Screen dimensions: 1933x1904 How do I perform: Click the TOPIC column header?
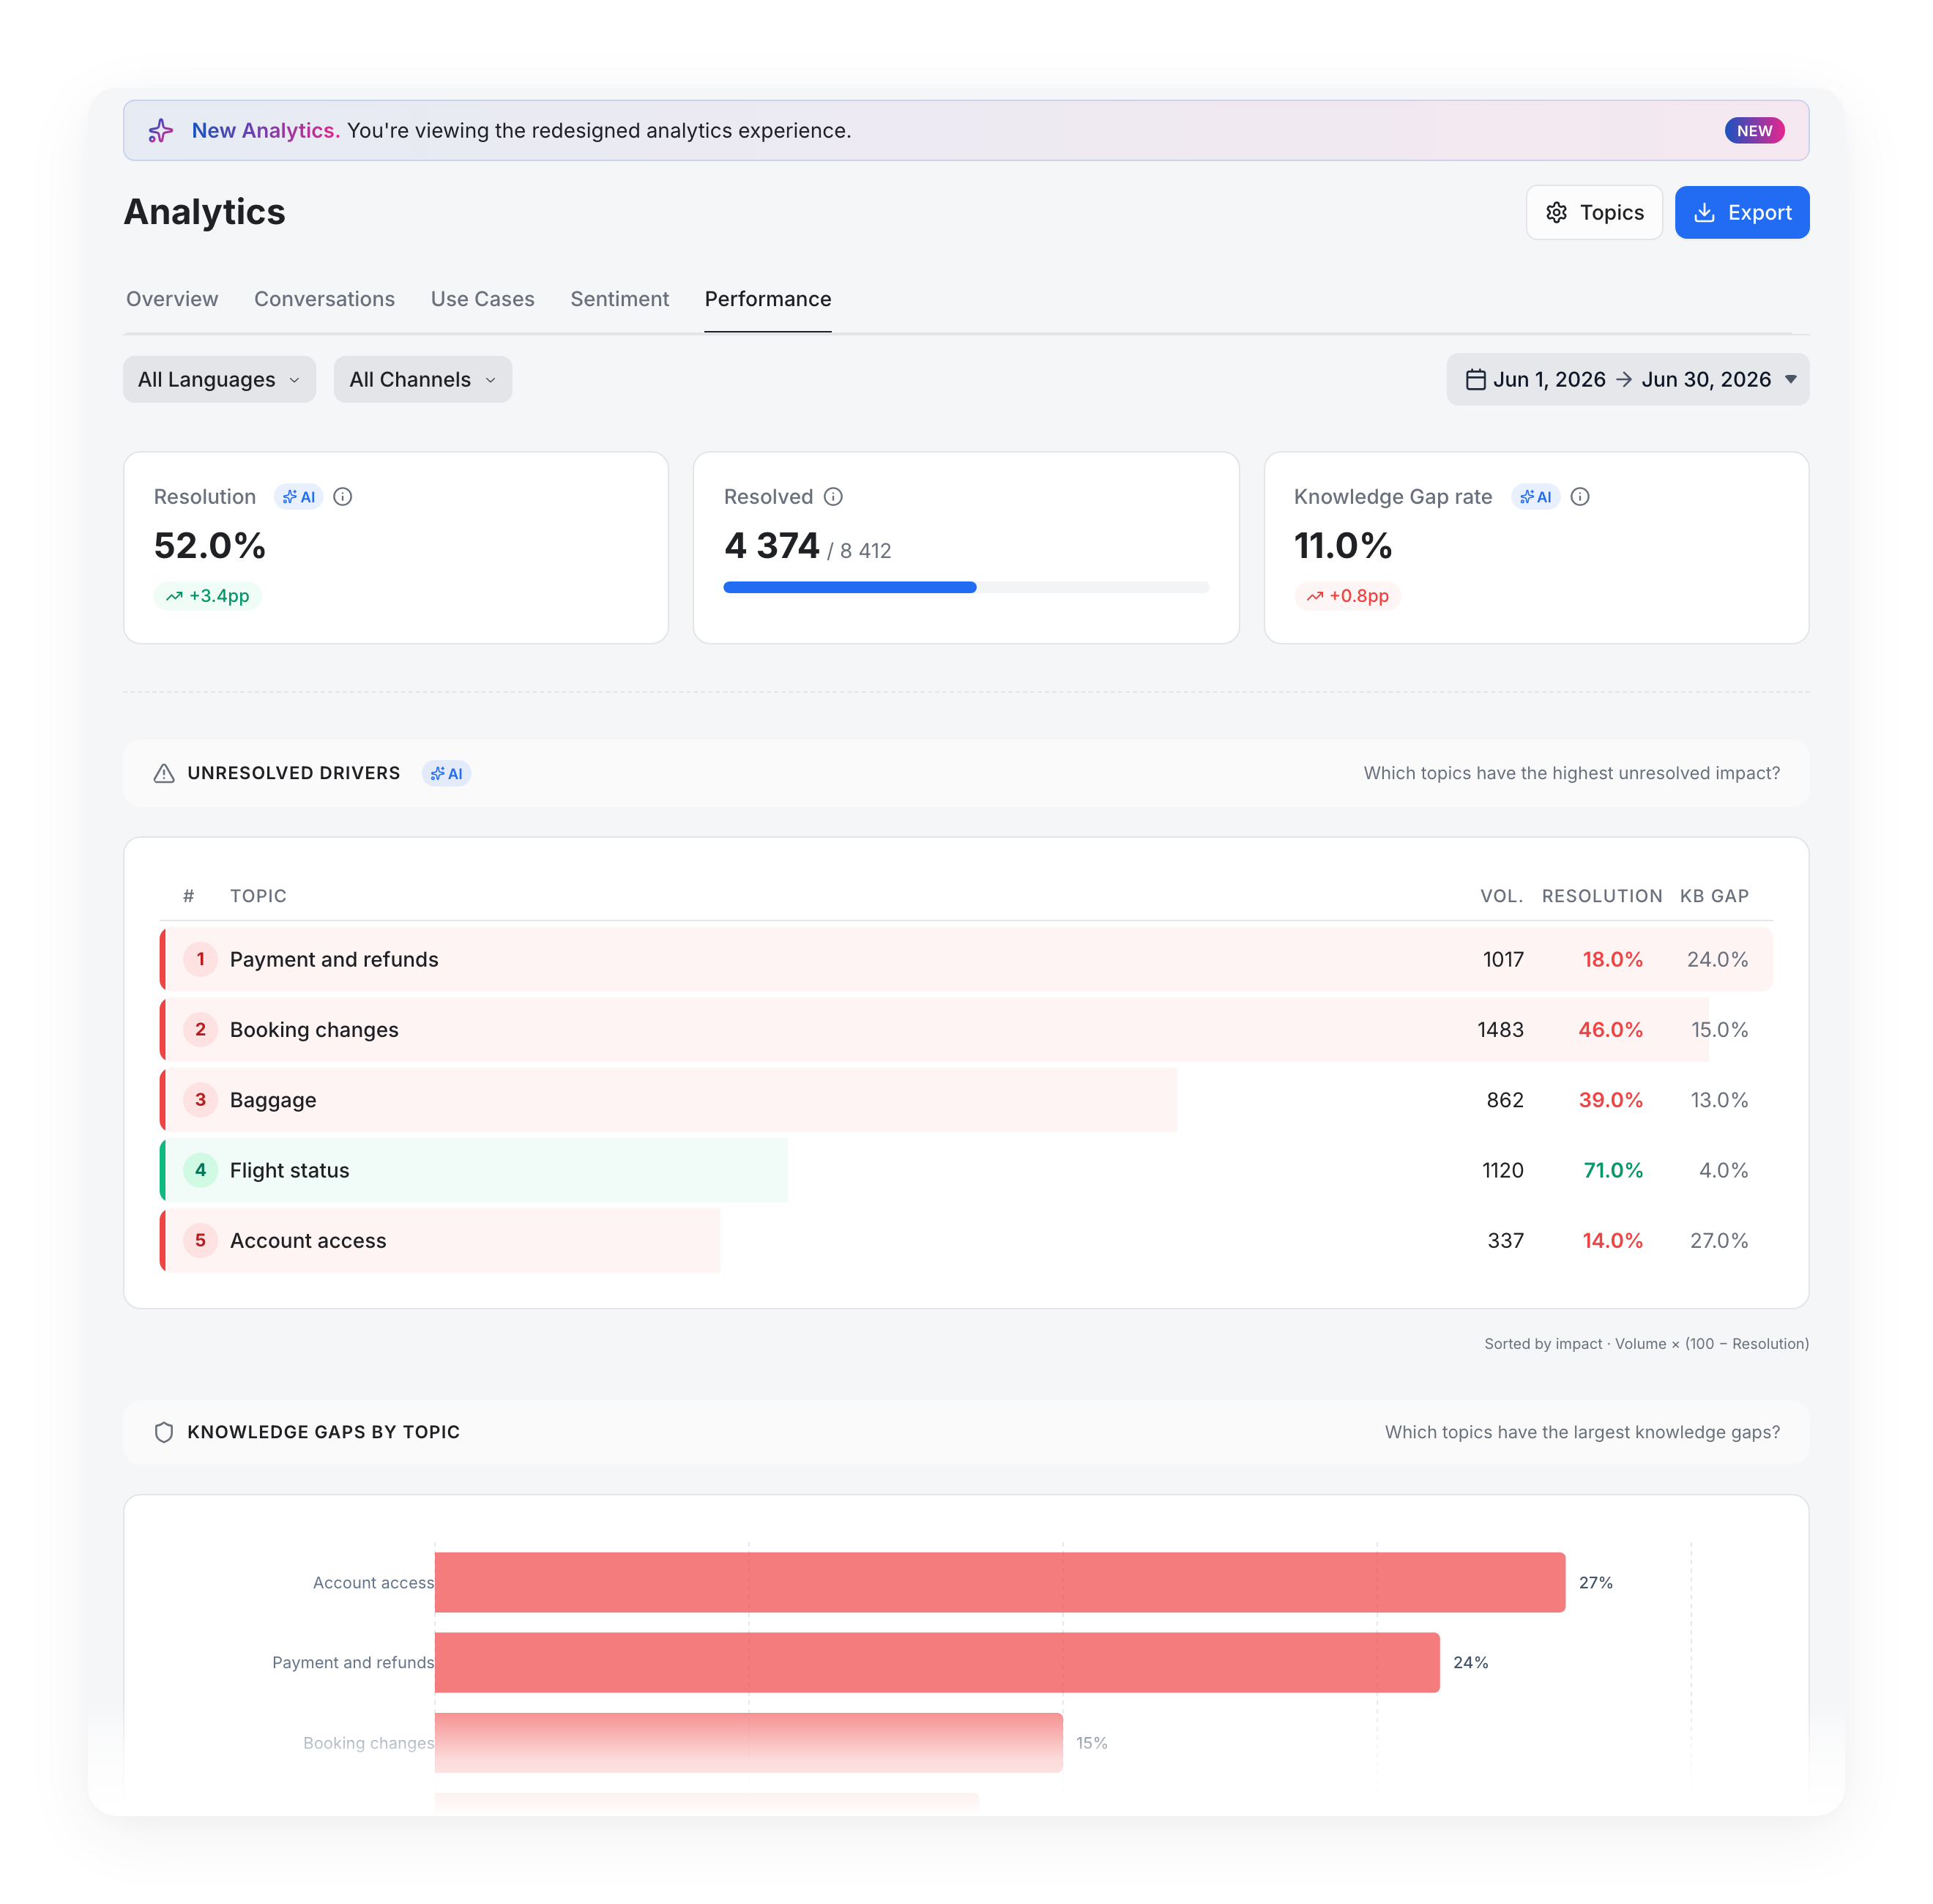pos(258,896)
